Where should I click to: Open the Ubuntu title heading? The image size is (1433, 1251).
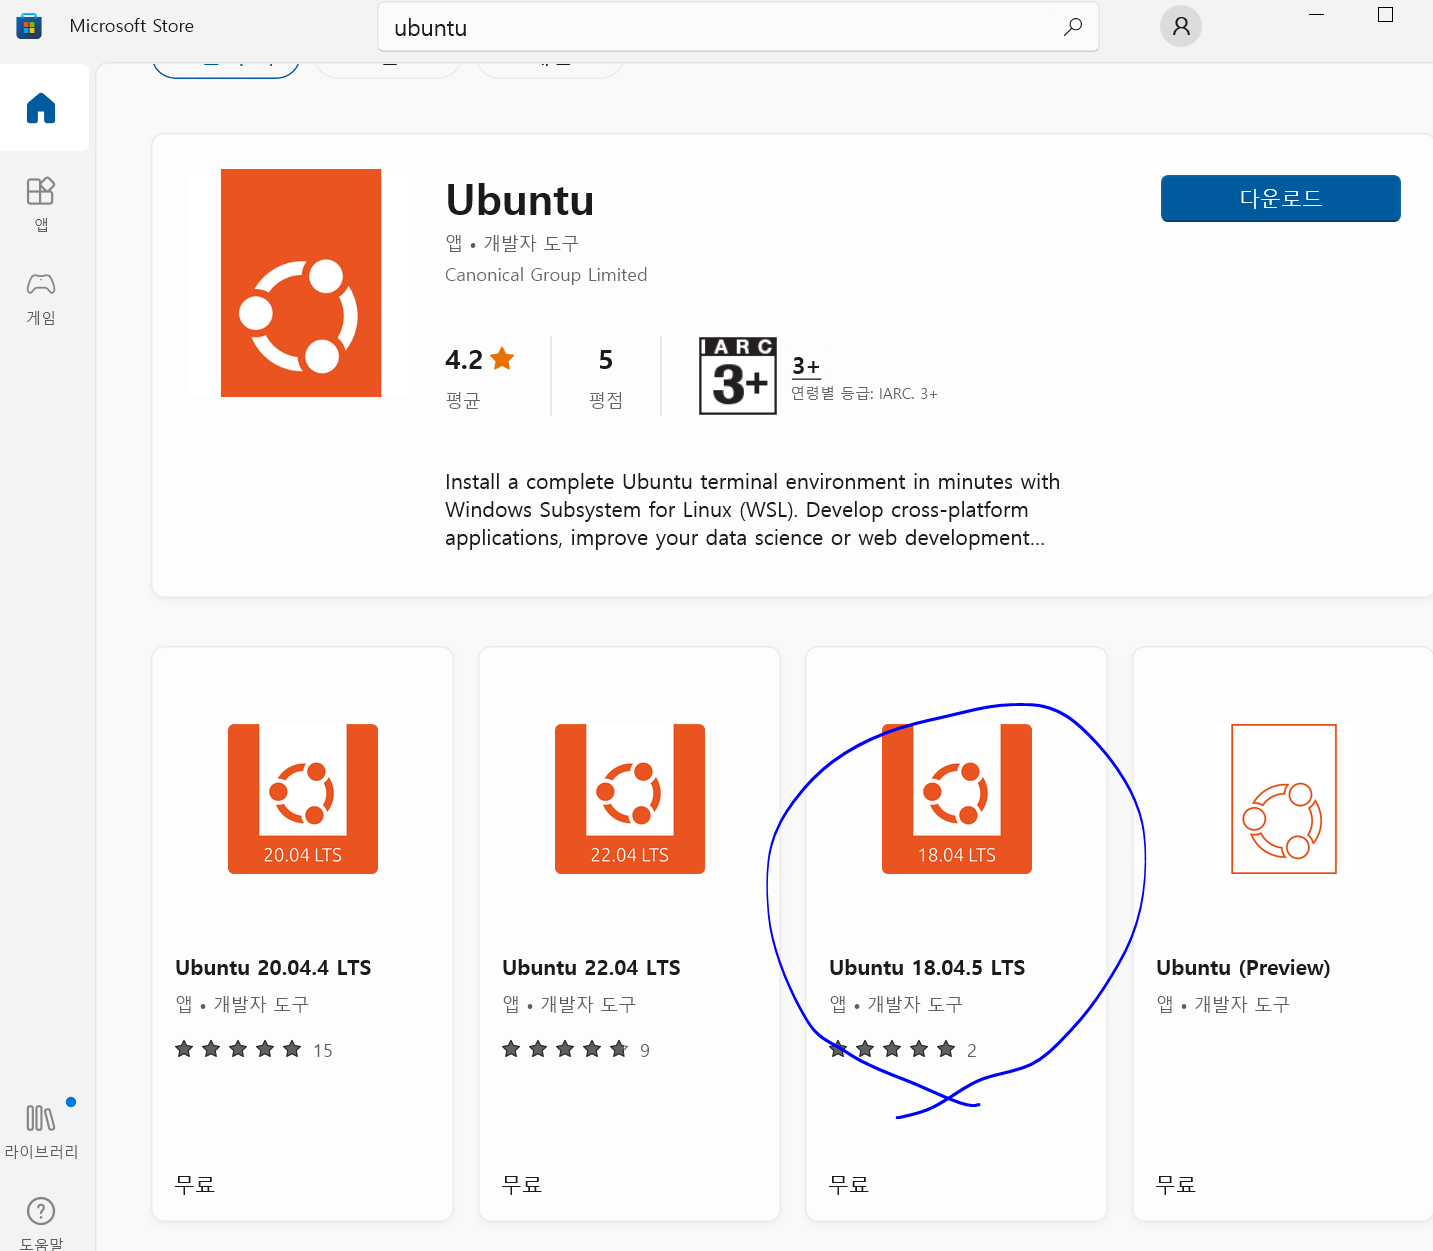pos(520,200)
